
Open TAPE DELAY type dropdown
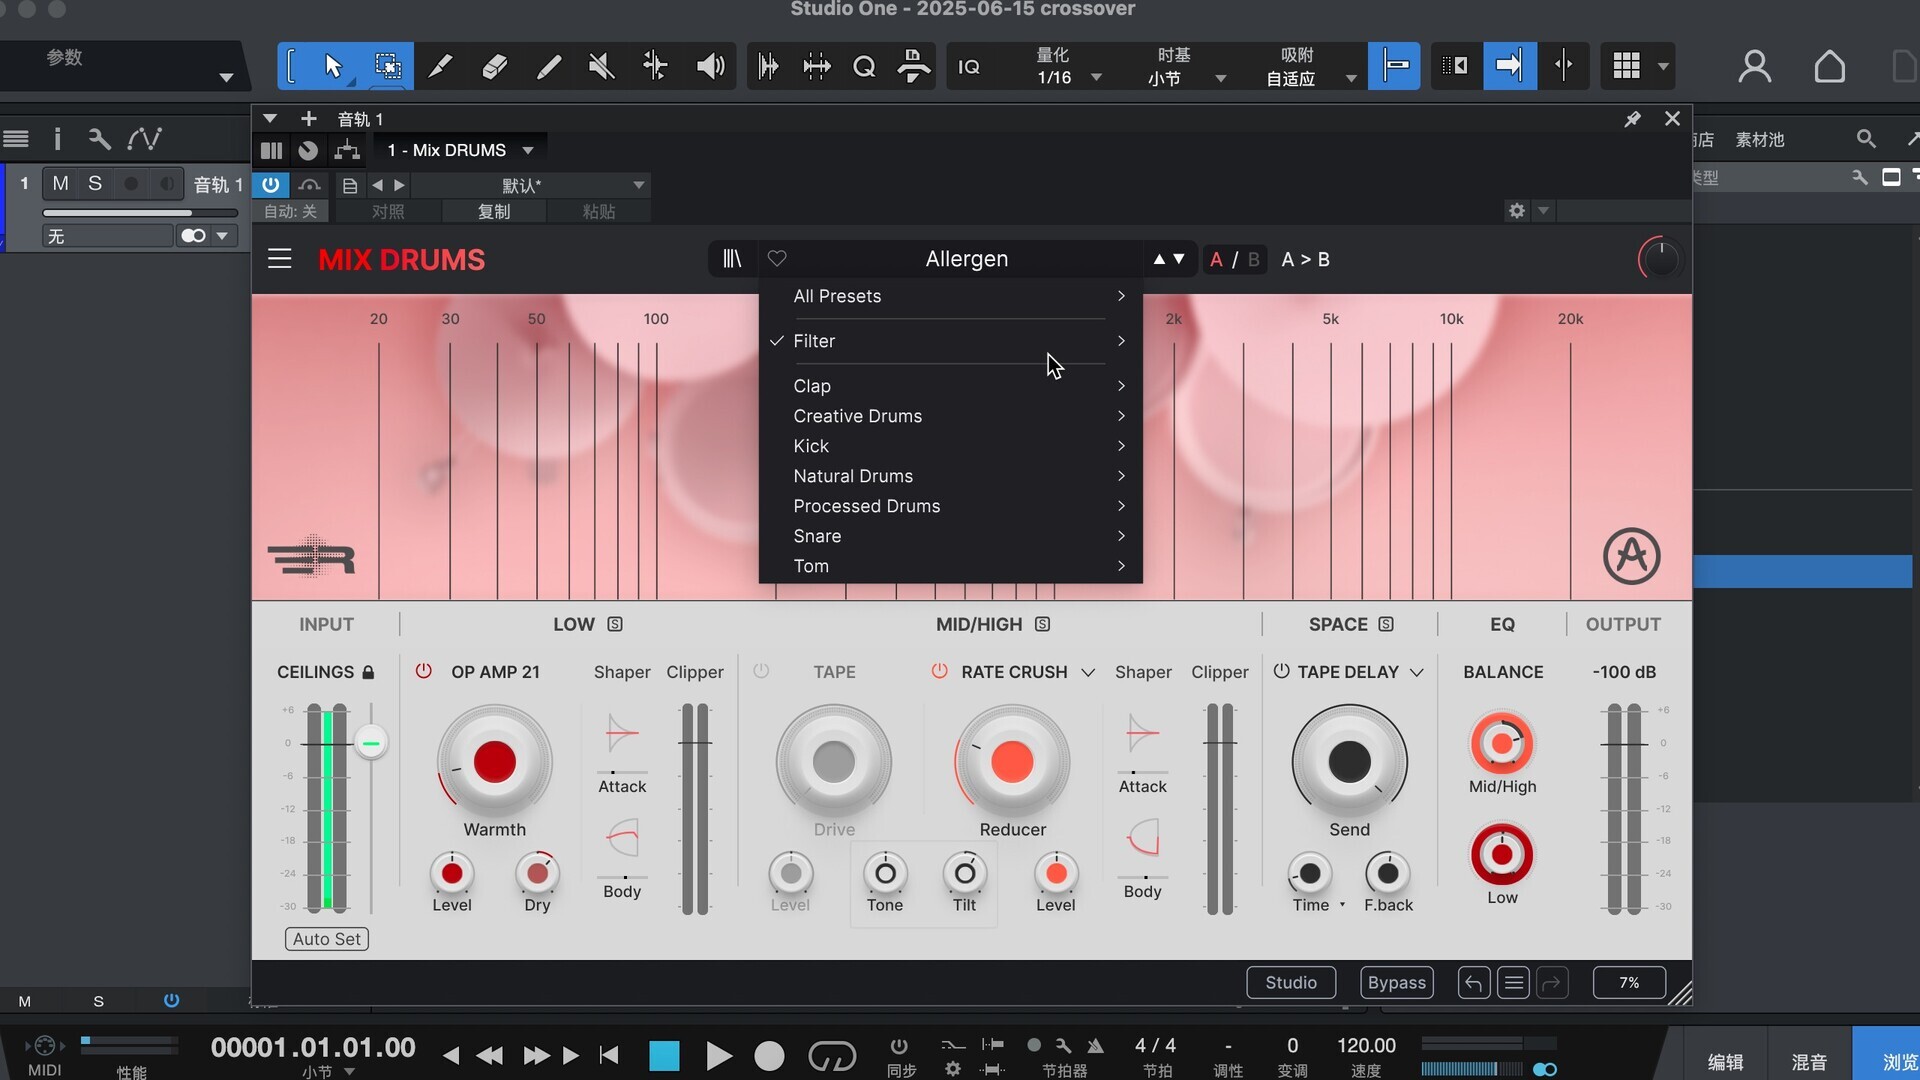point(1416,672)
